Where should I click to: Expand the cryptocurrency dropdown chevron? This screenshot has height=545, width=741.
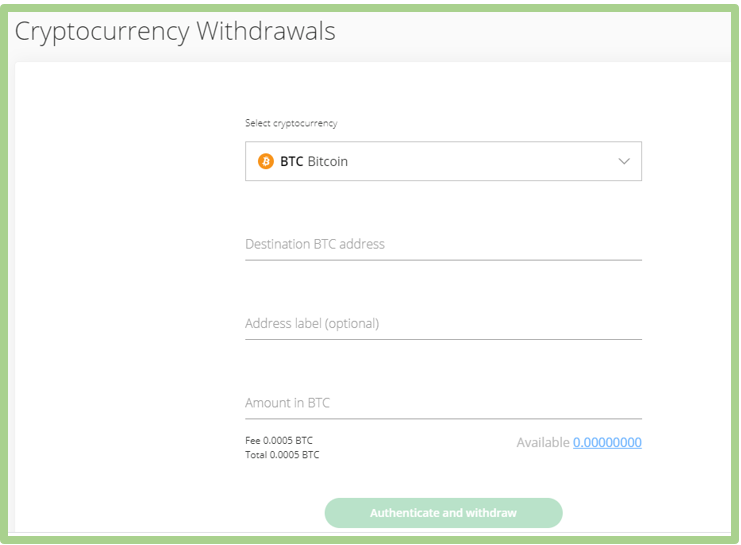pos(624,161)
